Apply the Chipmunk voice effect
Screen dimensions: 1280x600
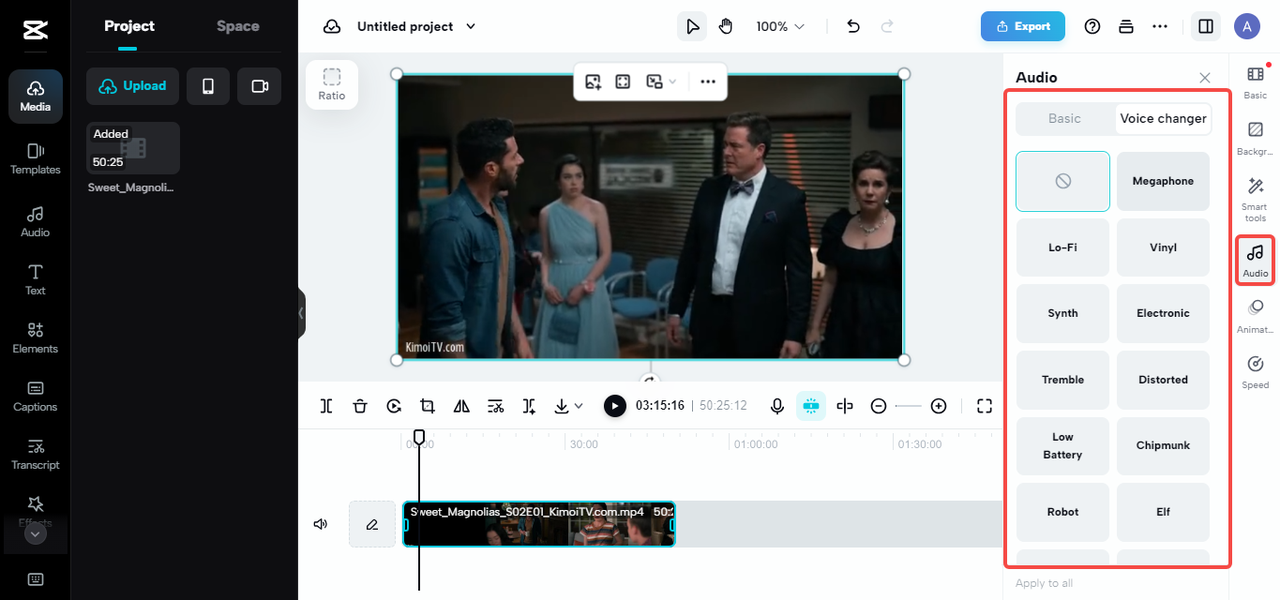(1163, 445)
